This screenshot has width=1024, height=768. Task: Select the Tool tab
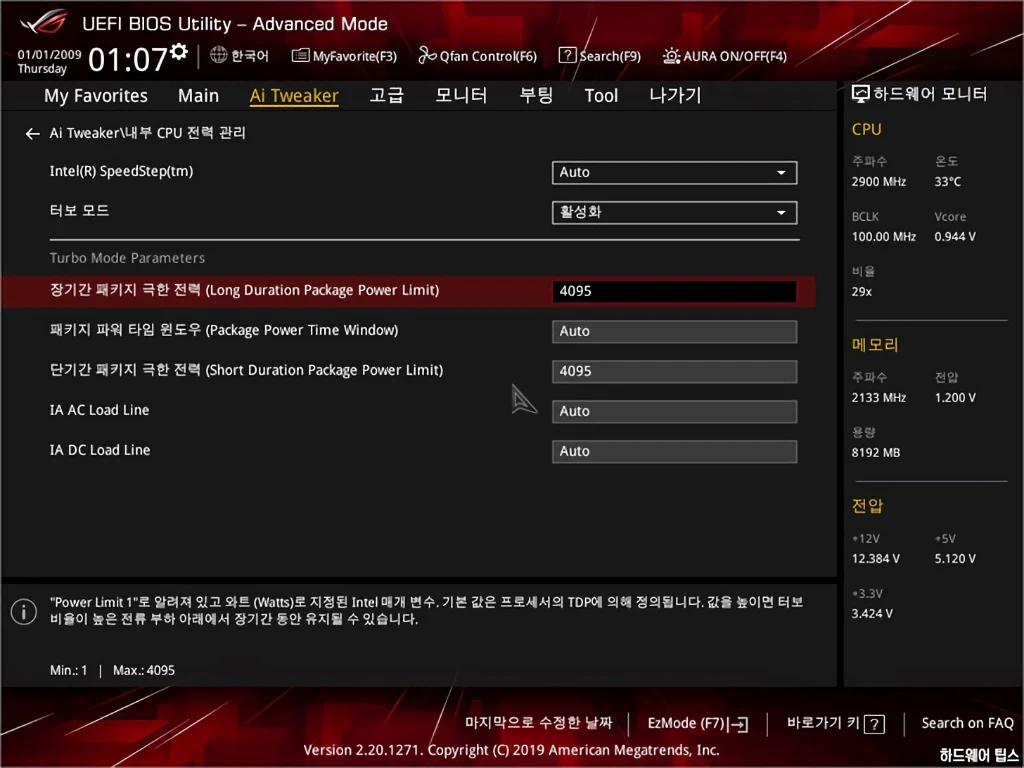click(601, 95)
